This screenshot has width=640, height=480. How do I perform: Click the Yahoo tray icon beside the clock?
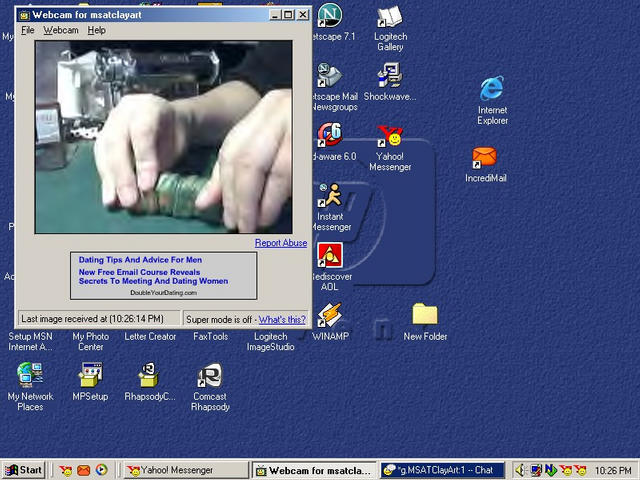[580, 470]
